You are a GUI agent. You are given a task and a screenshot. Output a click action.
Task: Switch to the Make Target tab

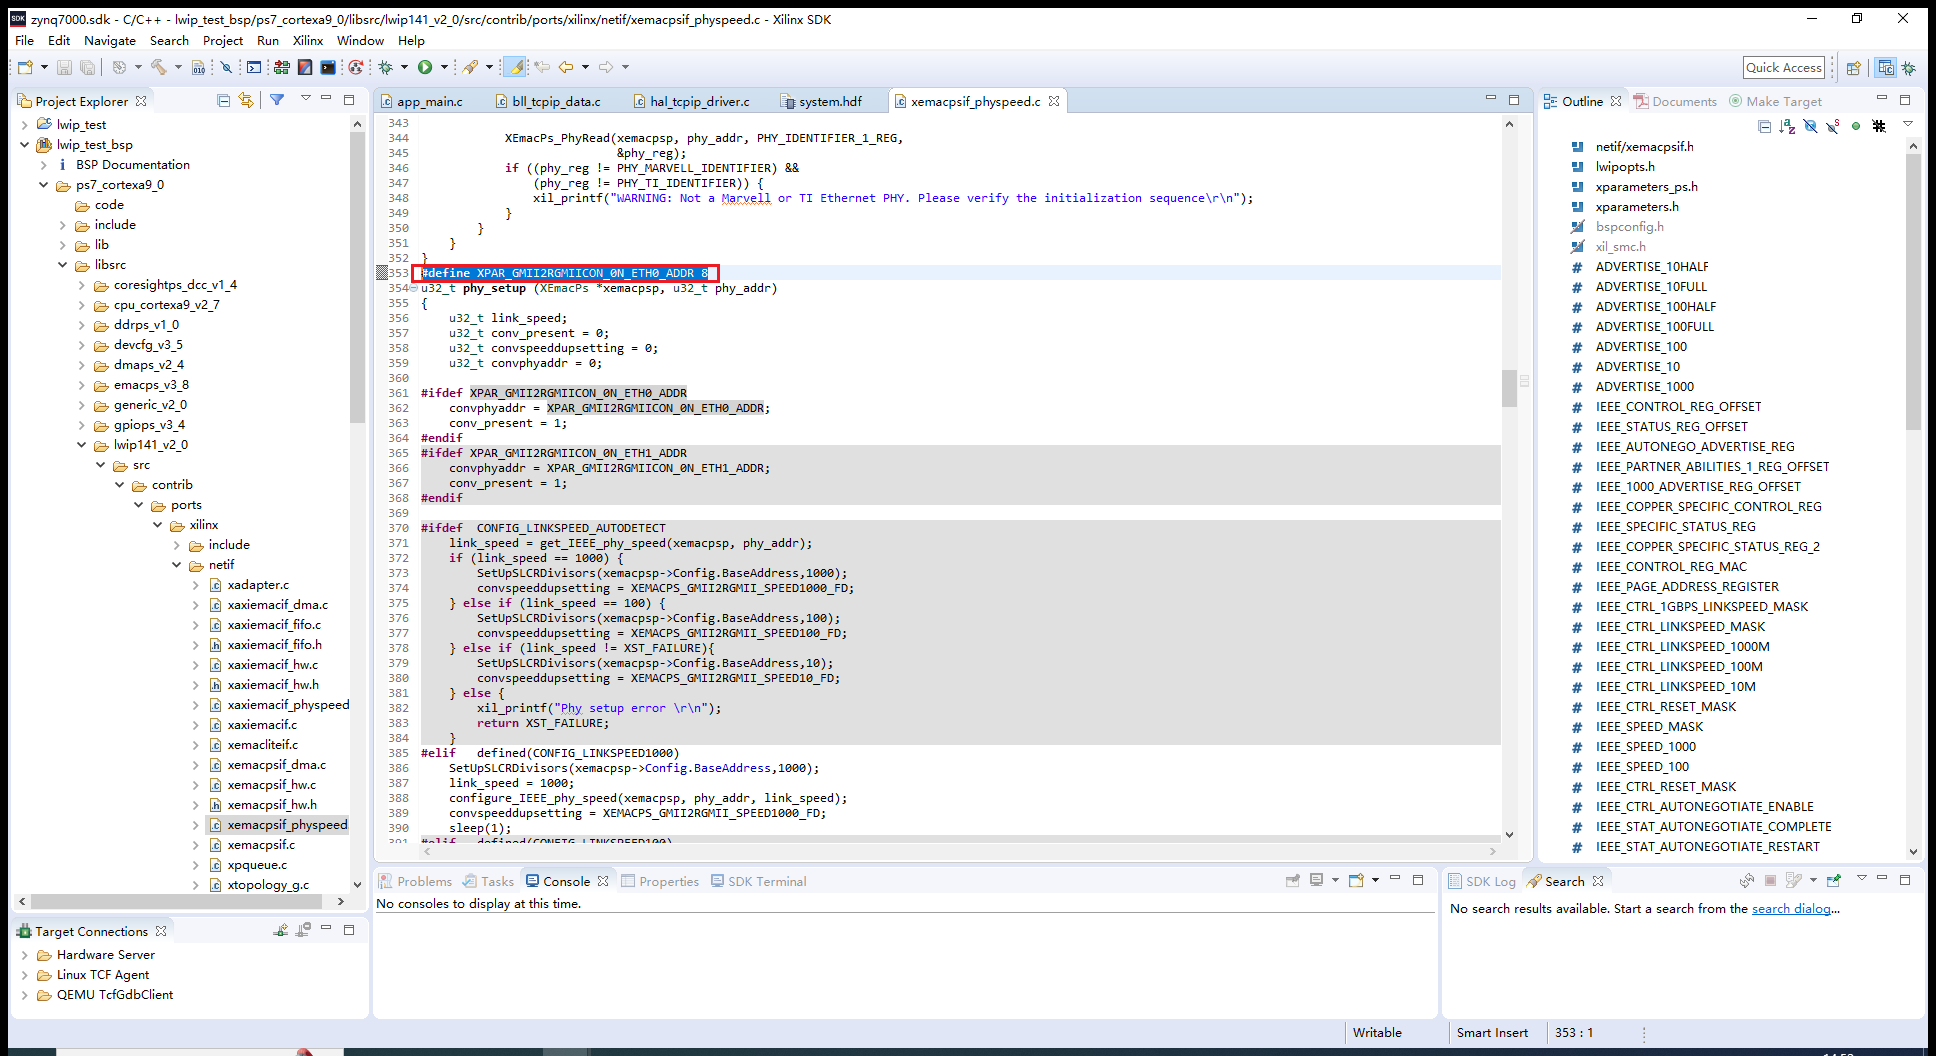click(x=1775, y=101)
